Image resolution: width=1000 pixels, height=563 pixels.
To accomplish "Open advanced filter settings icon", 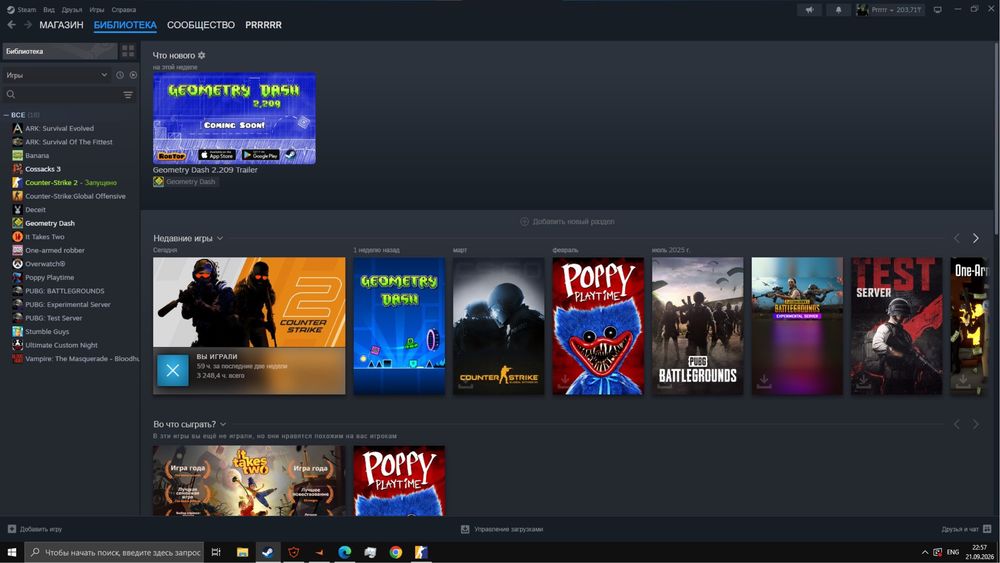I will pos(128,94).
